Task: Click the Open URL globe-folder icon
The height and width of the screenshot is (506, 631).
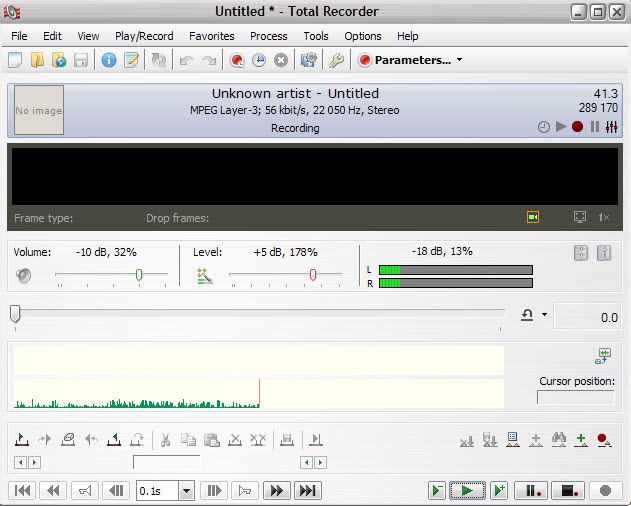Action: coord(59,60)
